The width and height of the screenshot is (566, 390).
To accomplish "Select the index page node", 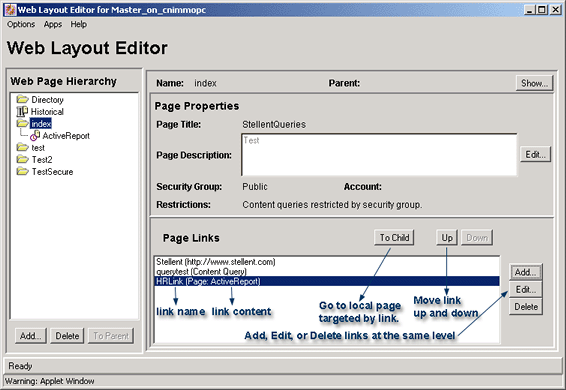I will click(41, 124).
